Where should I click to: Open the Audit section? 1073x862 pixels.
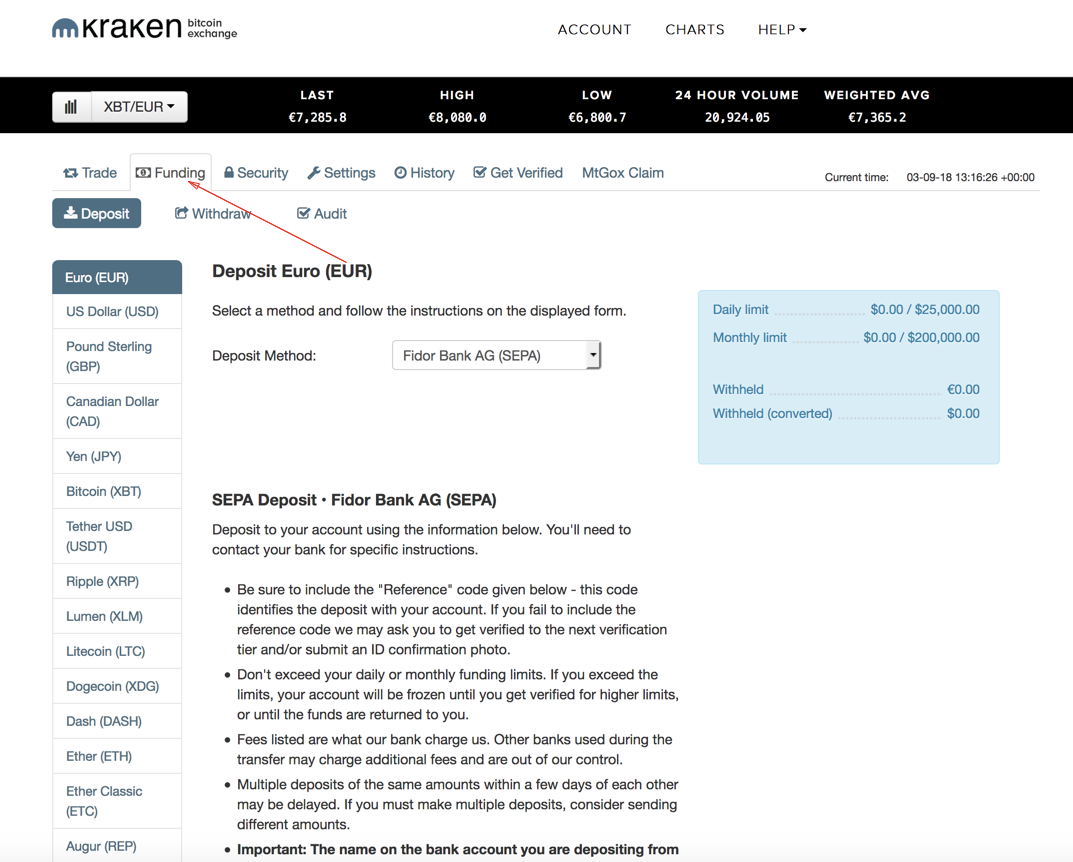tap(322, 213)
